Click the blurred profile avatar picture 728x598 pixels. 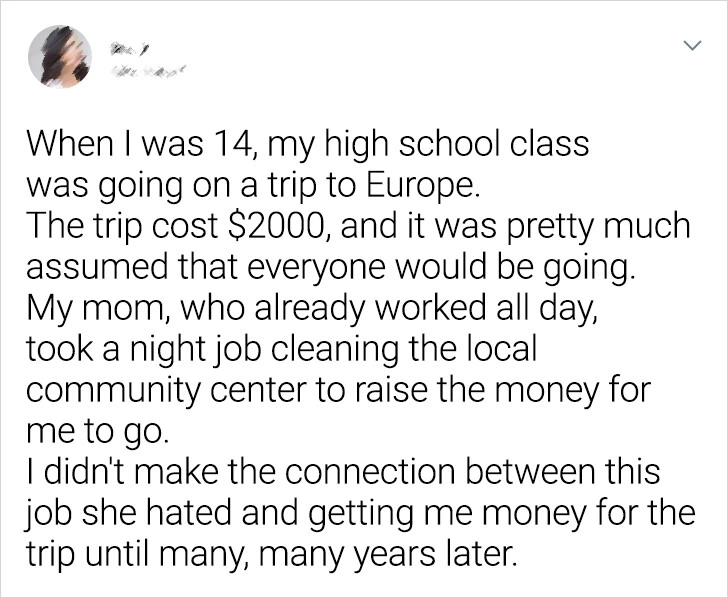point(58,55)
